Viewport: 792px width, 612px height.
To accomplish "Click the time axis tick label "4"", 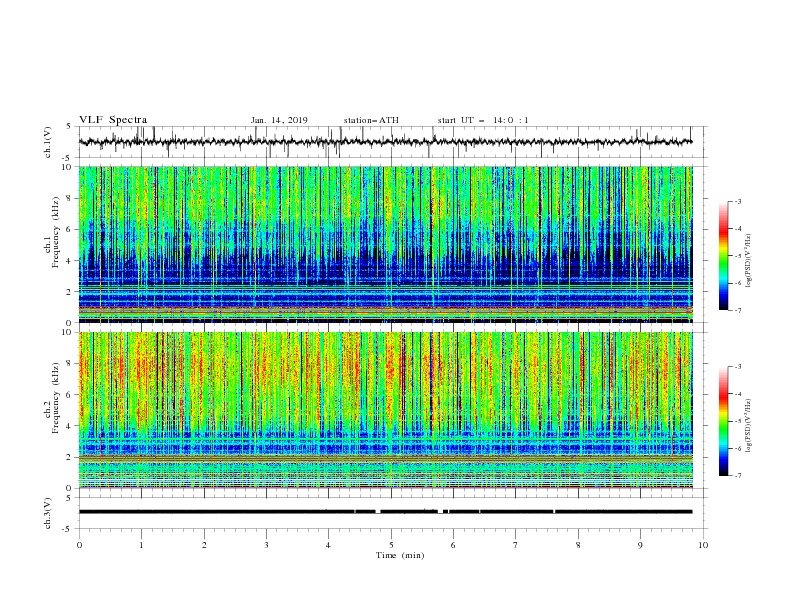I will pos(328,545).
